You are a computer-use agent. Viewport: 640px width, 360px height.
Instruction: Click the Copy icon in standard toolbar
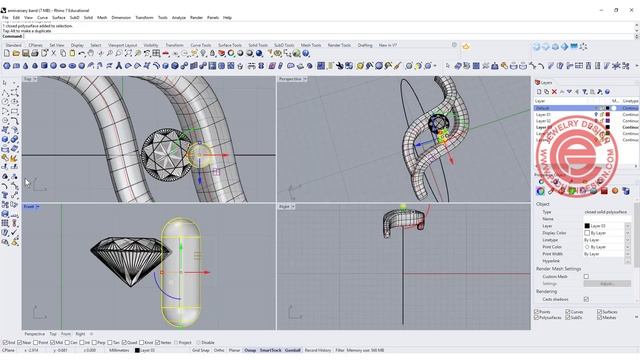[63, 53]
